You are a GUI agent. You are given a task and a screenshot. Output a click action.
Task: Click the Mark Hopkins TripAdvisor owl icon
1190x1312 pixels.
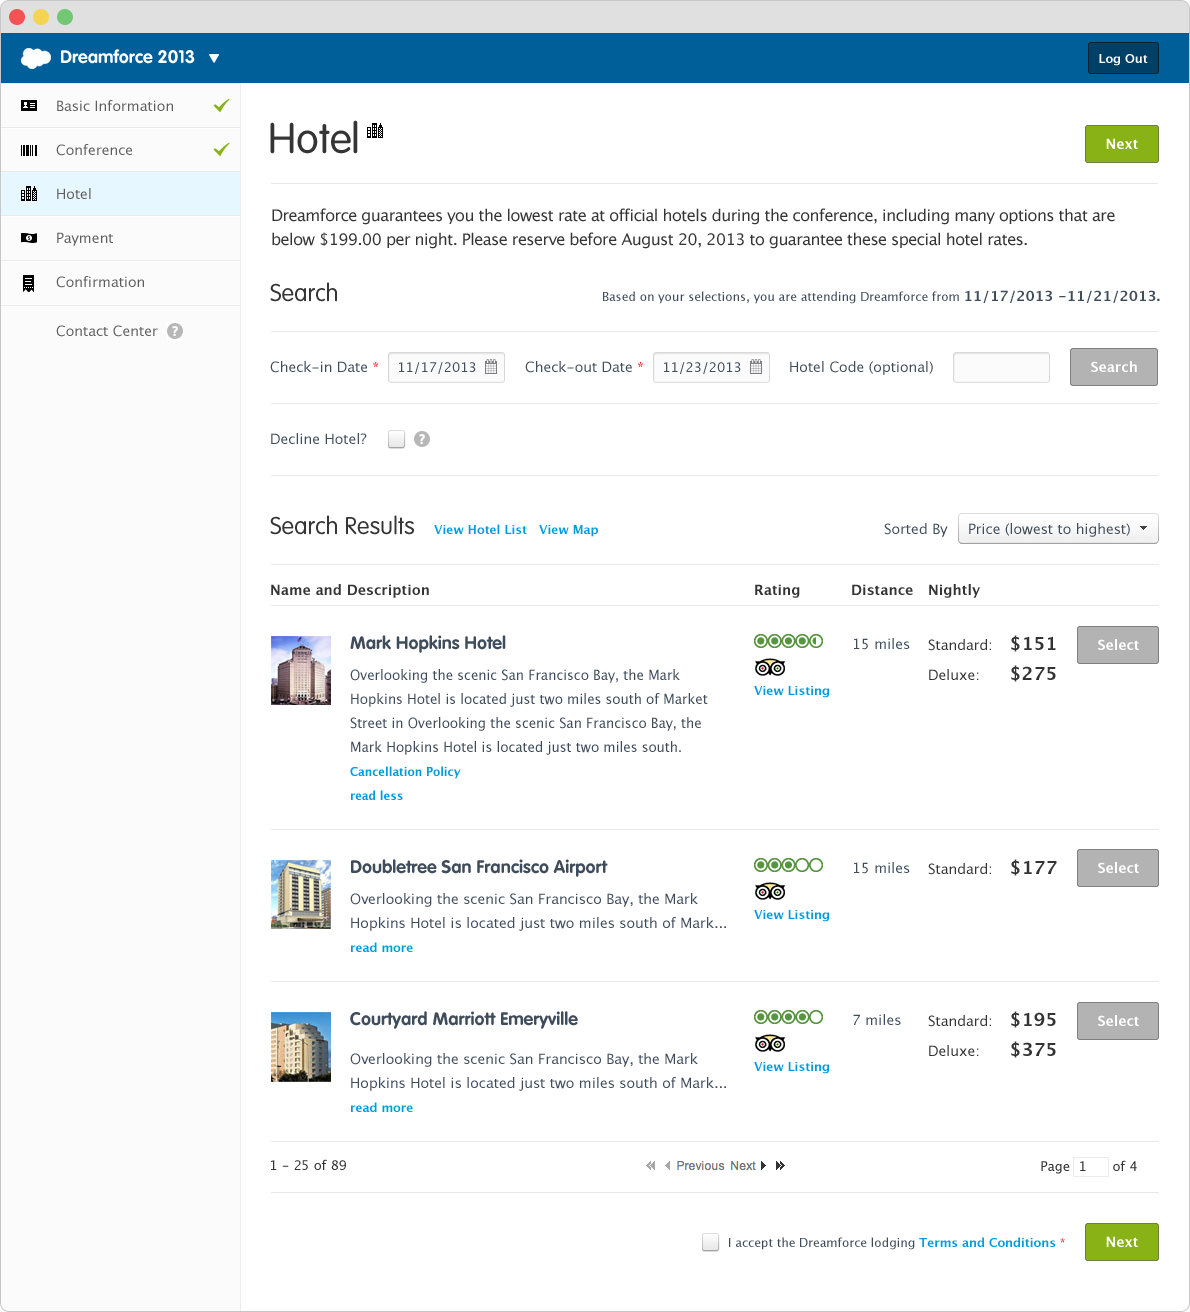(x=770, y=667)
